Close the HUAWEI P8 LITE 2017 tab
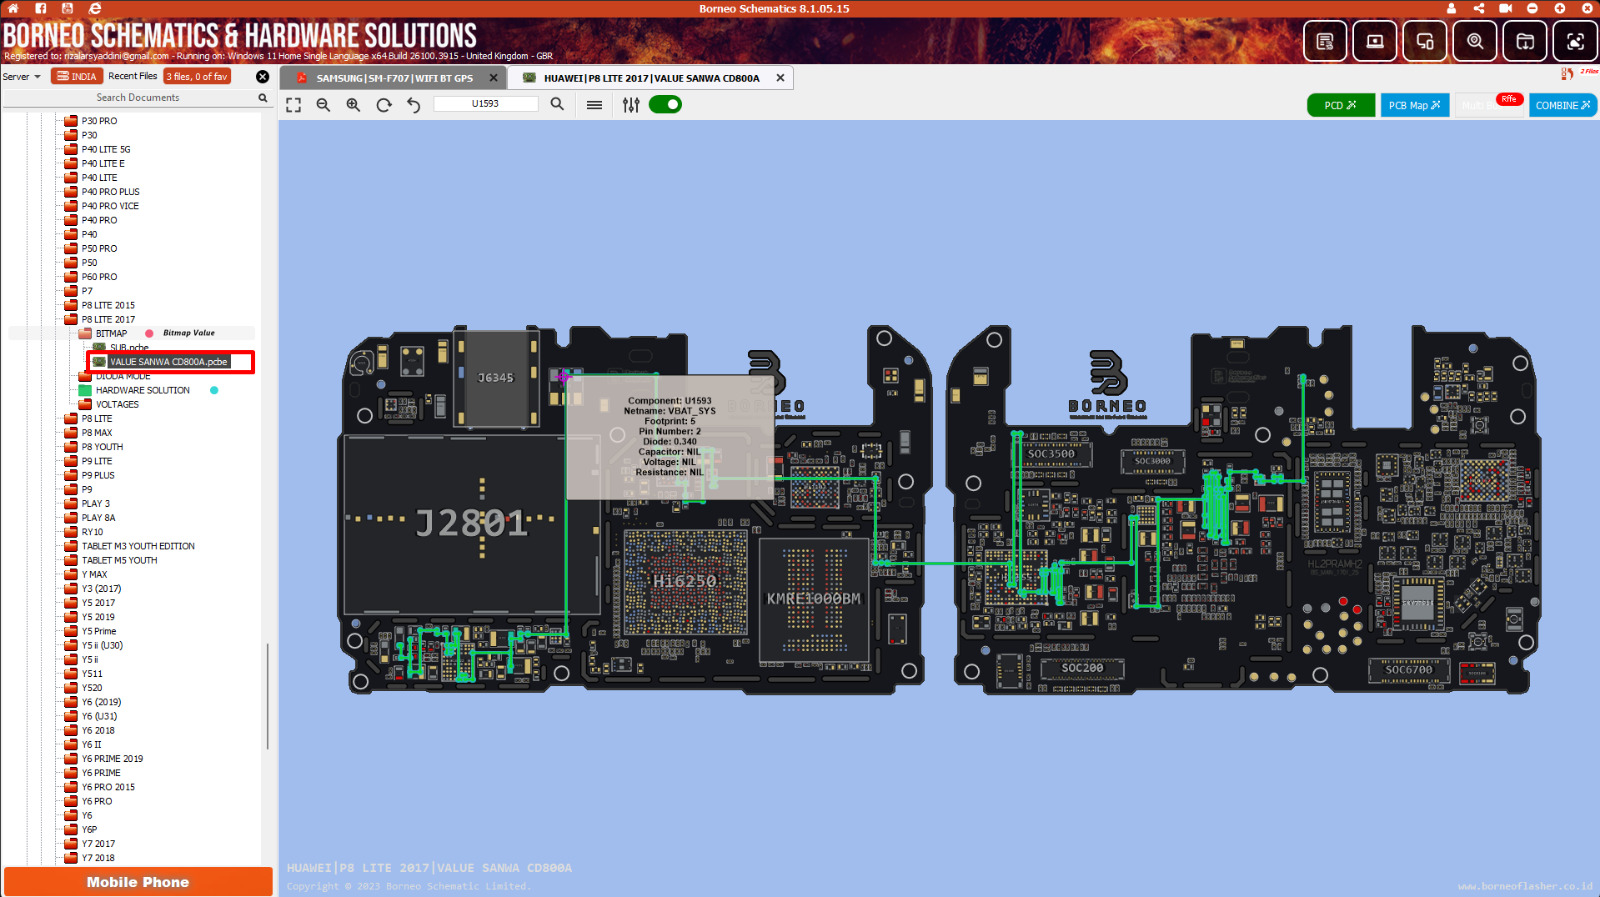Viewport: 1600px width, 897px height. click(780, 78)
